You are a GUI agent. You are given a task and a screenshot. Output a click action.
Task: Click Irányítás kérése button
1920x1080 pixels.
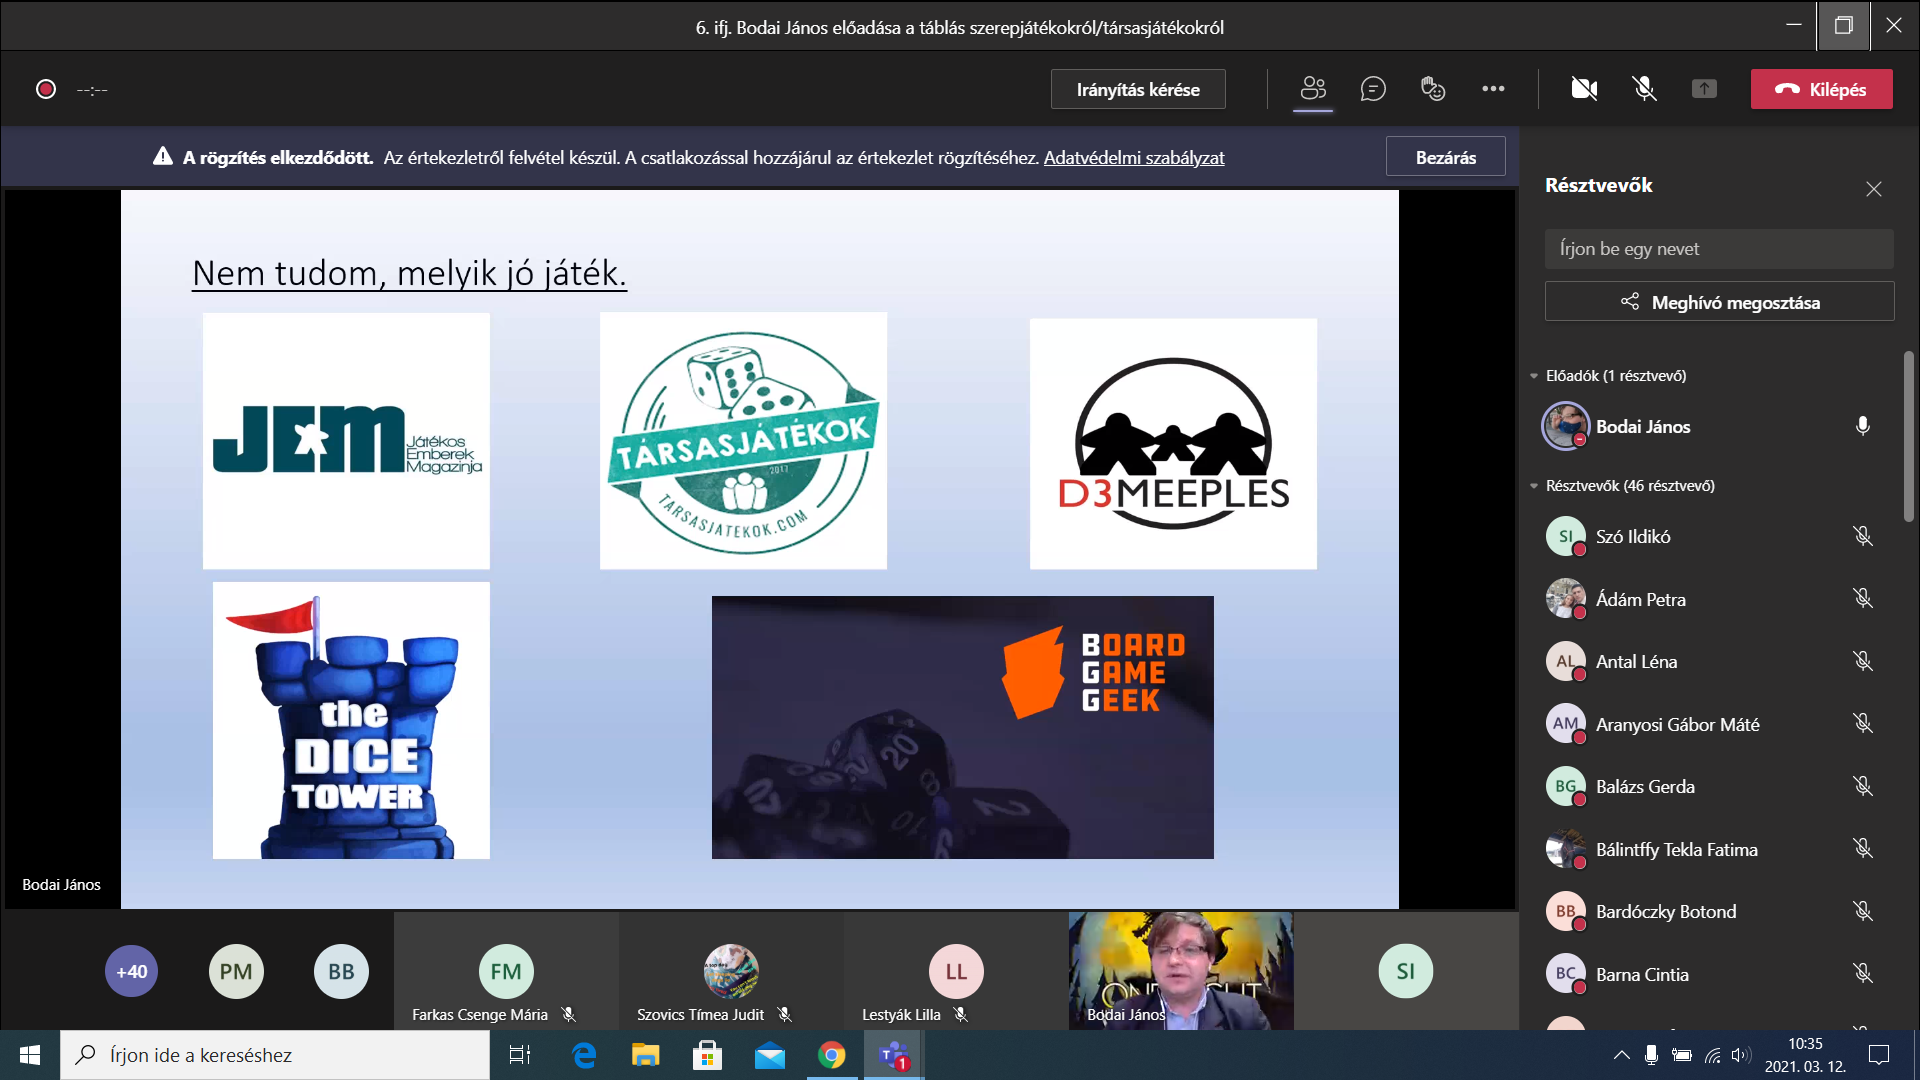pyautogui.click(x=1138, y=89)
